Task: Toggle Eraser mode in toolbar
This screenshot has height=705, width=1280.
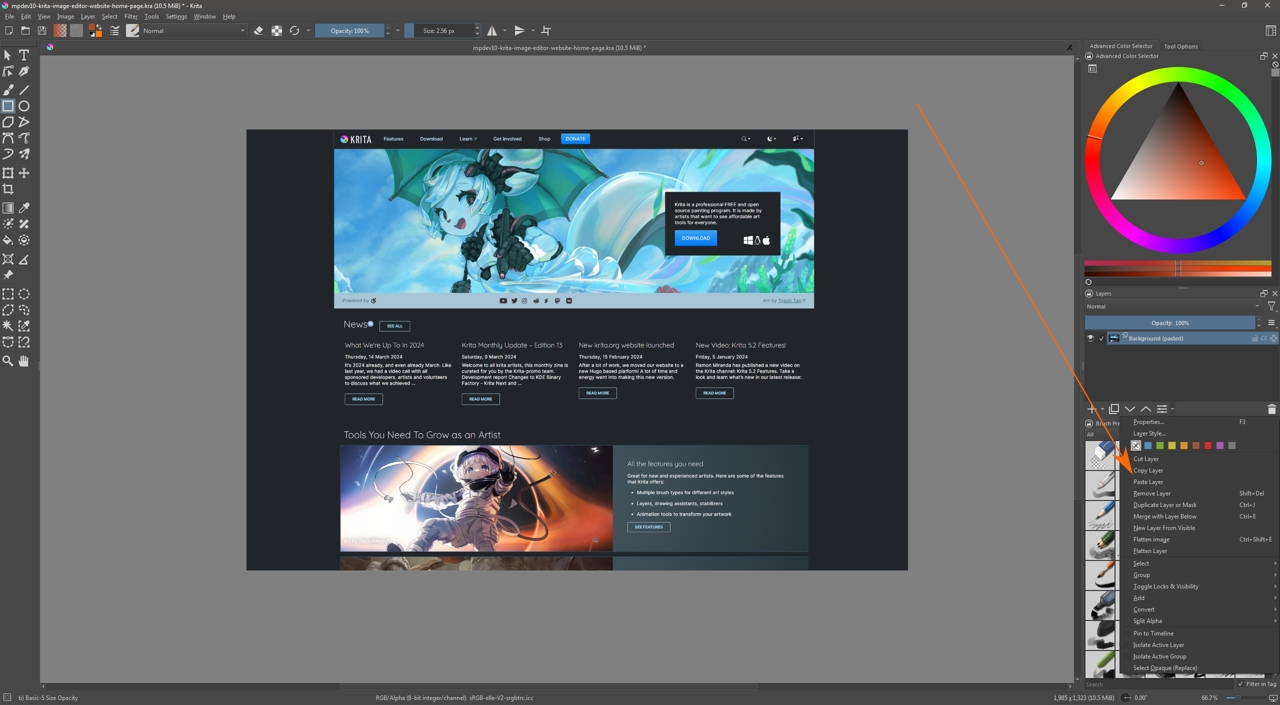Action: coord(258,31)
